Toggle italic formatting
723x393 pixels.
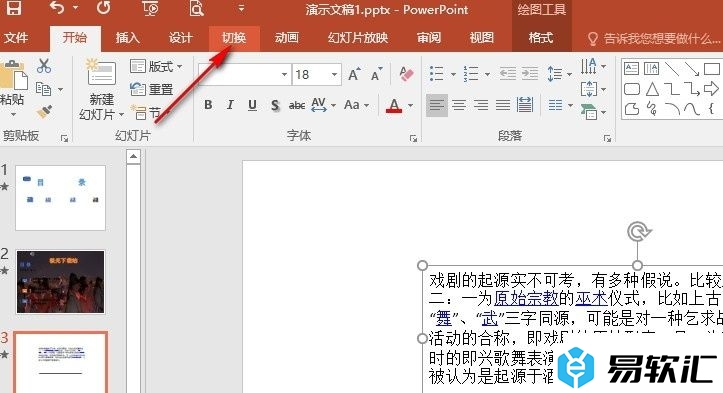tap(230, 105)
